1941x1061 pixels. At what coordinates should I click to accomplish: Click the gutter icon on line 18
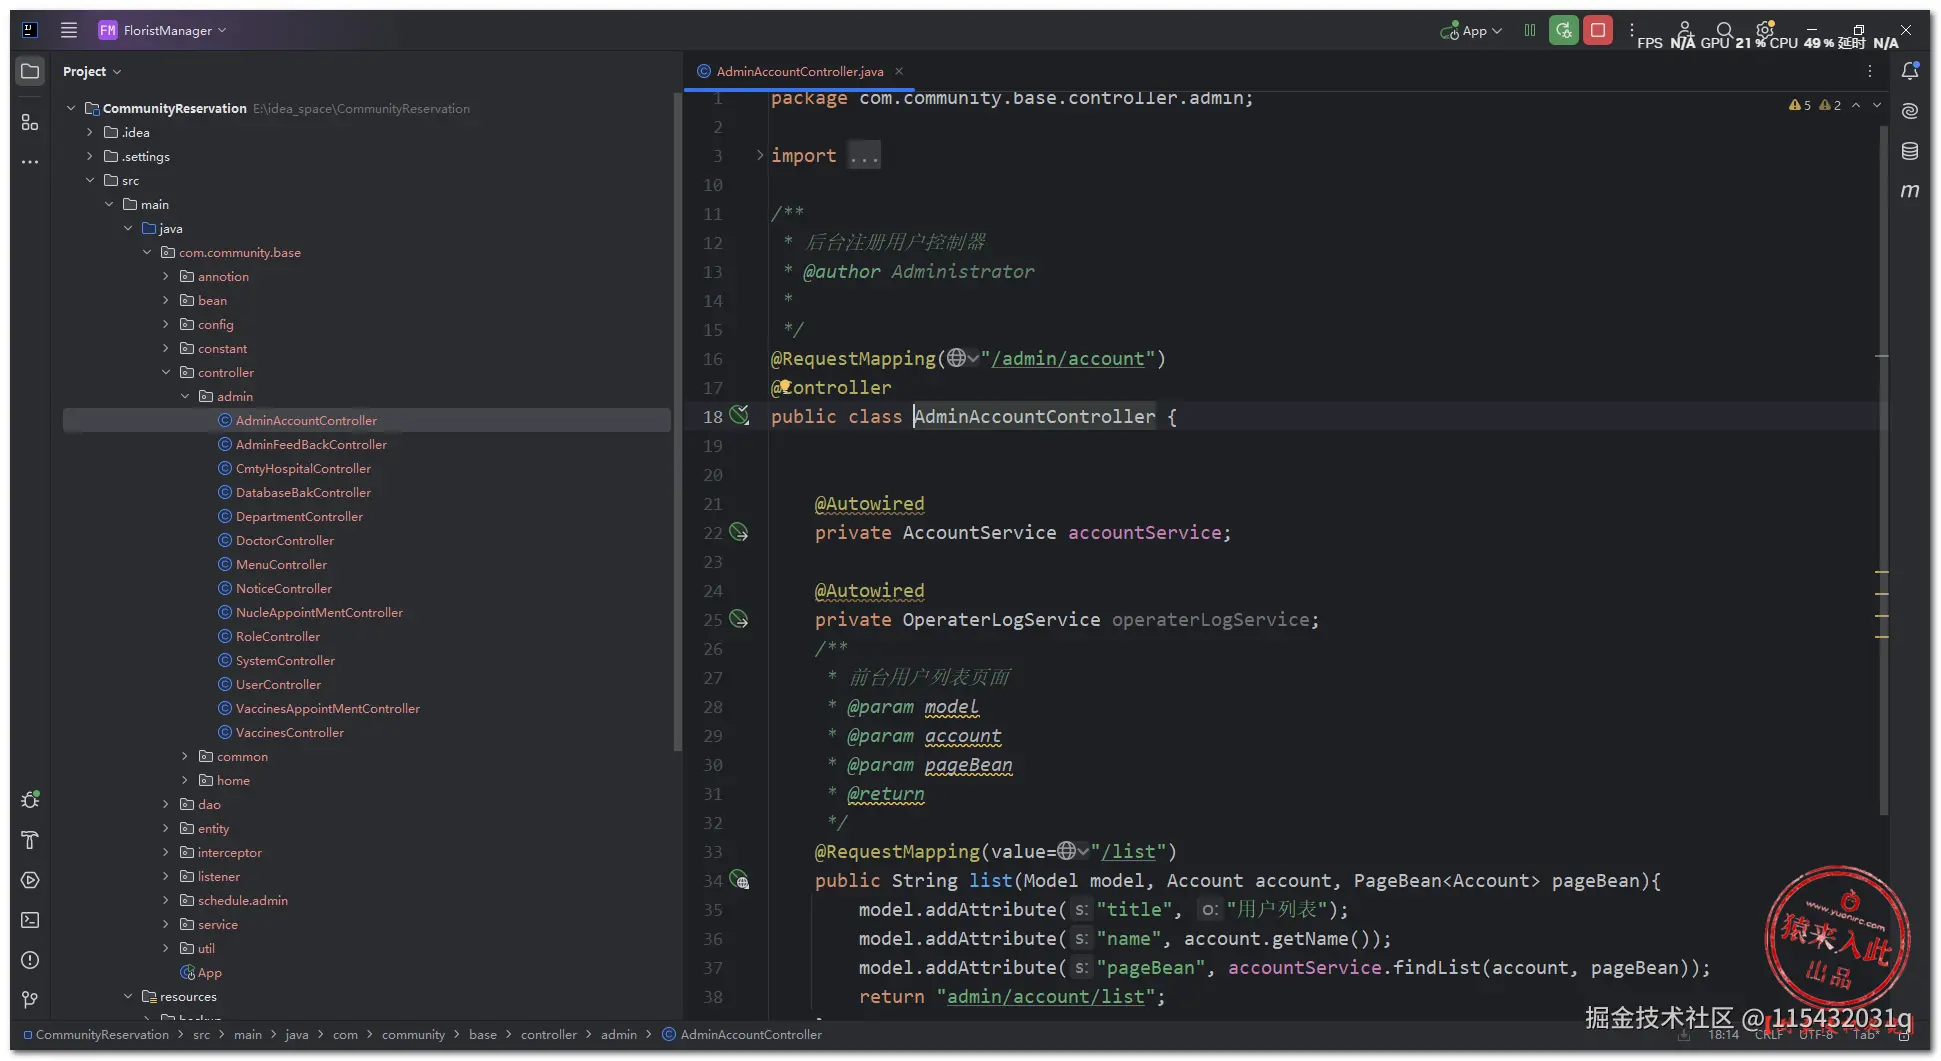[x=739, y=415]
